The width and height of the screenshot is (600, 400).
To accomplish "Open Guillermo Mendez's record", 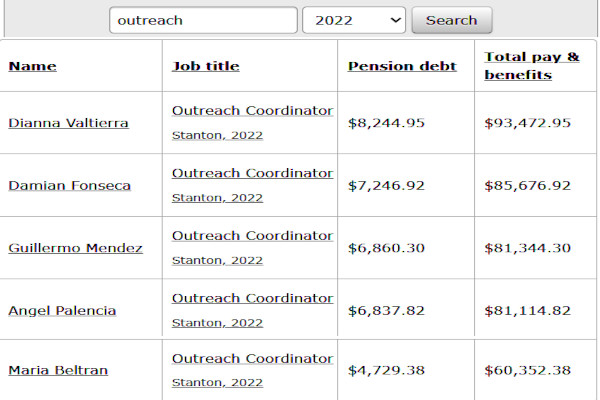I will tap(75, 247).
